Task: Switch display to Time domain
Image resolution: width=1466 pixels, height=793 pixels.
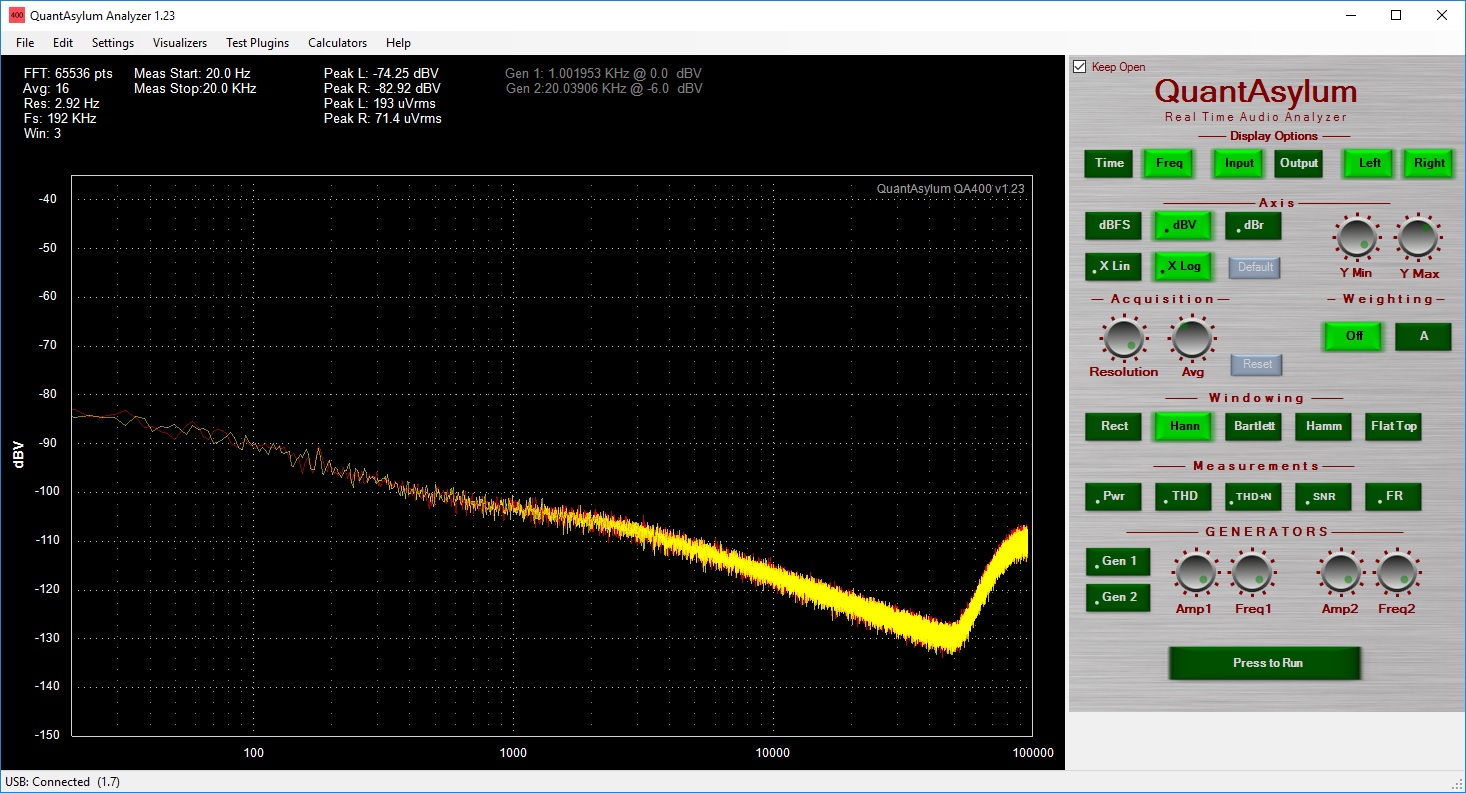Action: click(x=1109, y=163)
